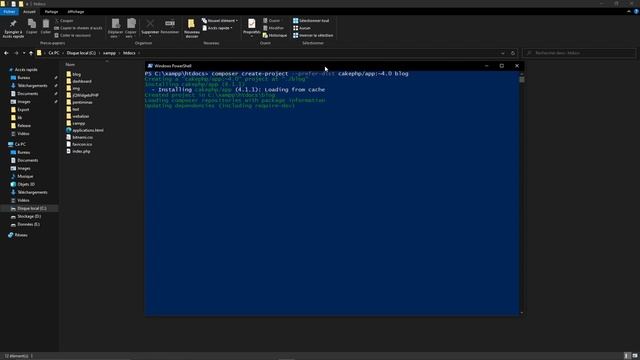Expand the Accès rapide ribbon dropdown

pos(218,28)
